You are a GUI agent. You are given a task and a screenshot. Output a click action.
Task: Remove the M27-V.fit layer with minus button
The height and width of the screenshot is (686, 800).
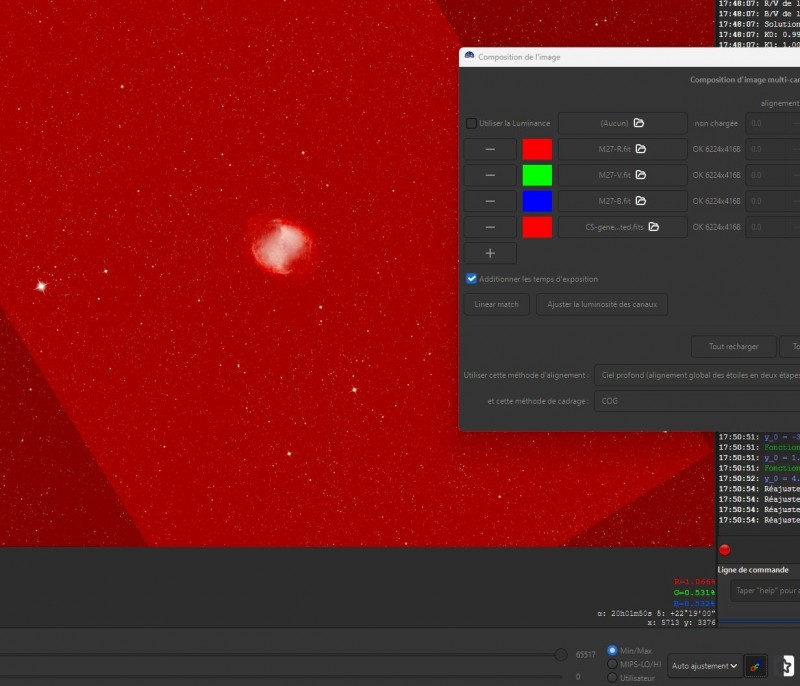pyautogui.click(x=490, y=175)
